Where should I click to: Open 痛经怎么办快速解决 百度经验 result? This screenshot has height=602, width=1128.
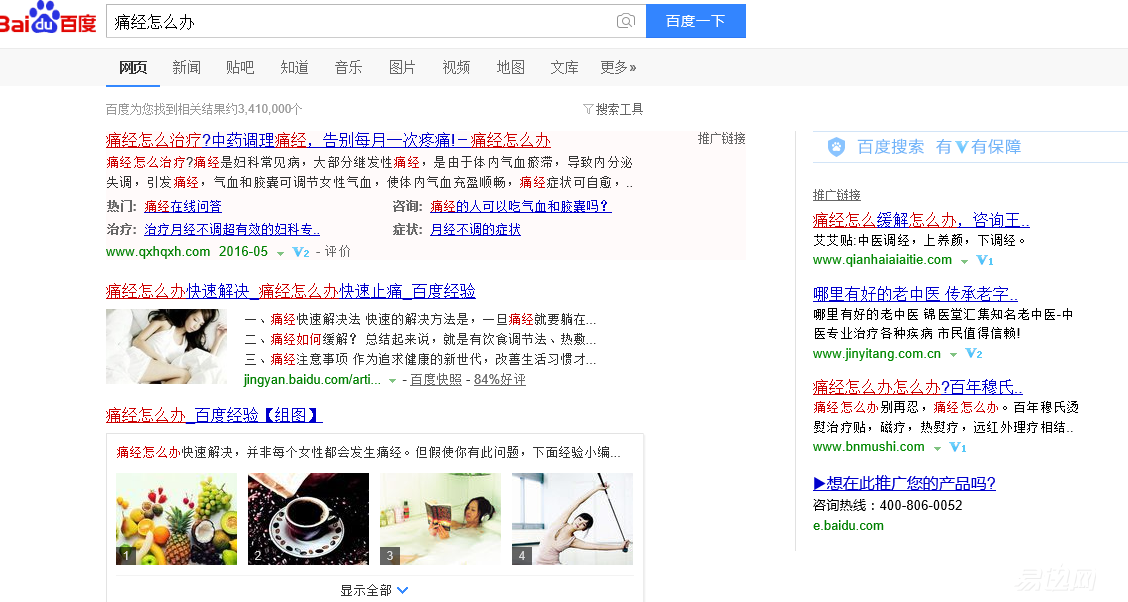pos(291,291)
